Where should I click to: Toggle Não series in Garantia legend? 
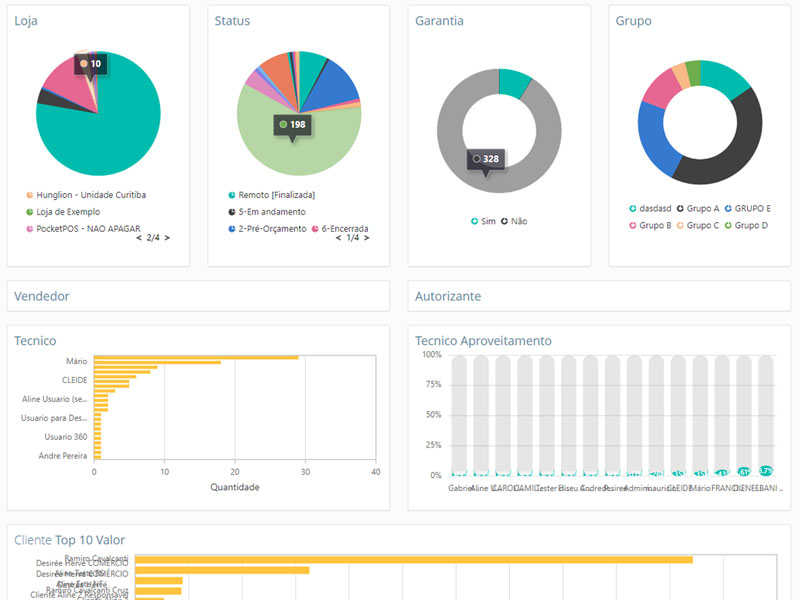[x=504, y=221]
